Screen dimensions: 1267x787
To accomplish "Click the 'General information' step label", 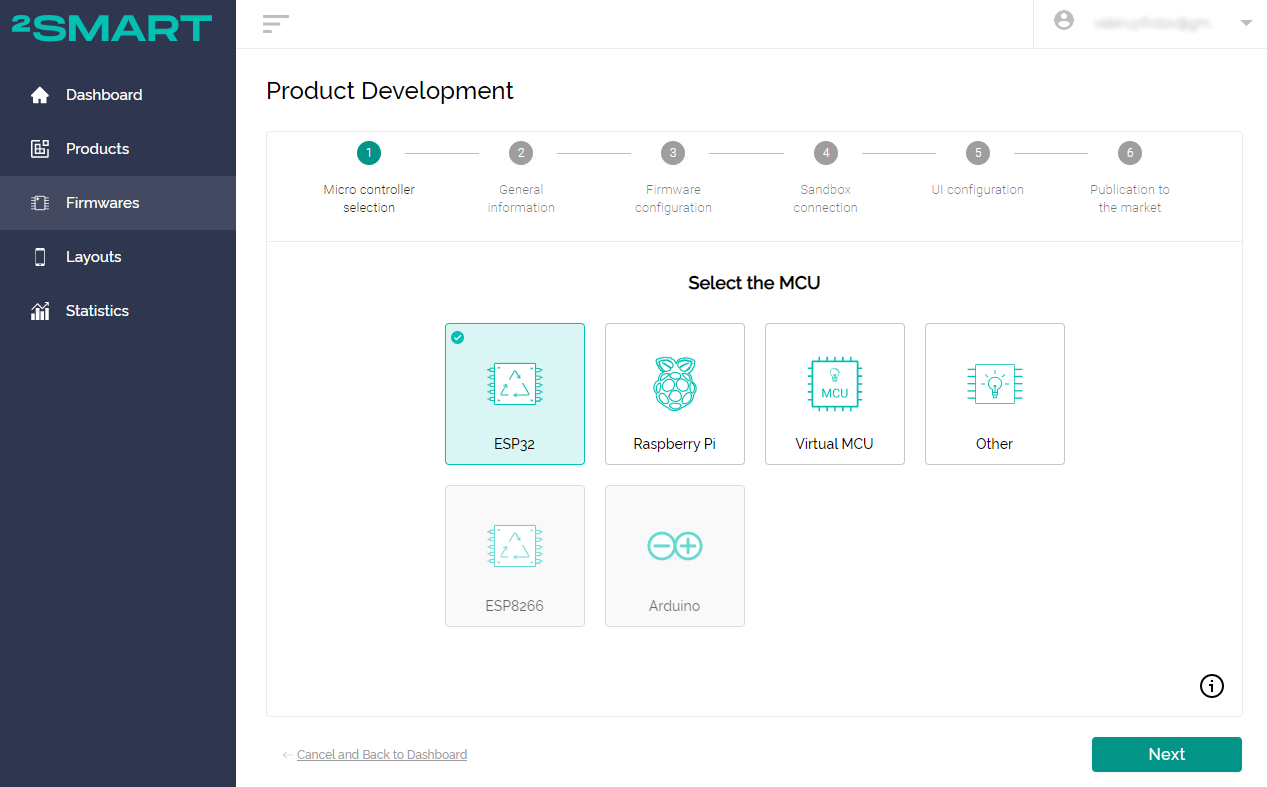I will 521,198.
